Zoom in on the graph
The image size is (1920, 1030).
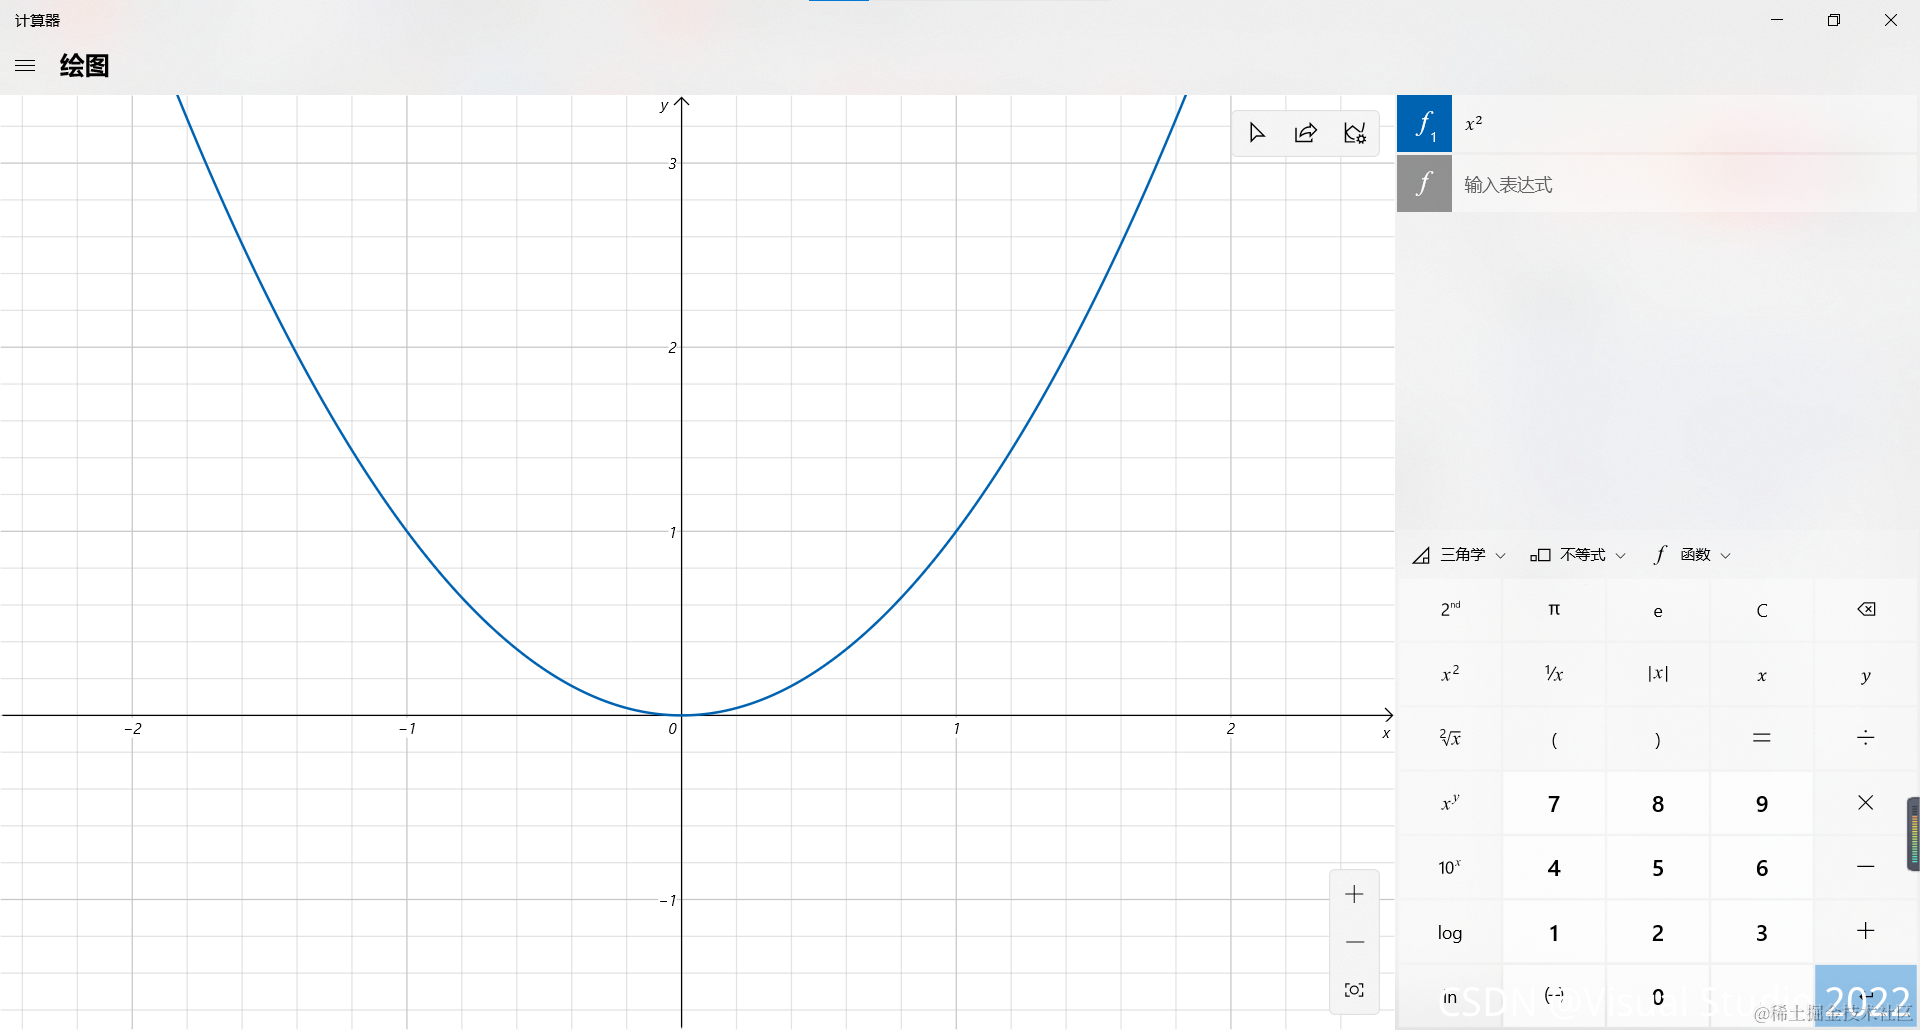1354,894
